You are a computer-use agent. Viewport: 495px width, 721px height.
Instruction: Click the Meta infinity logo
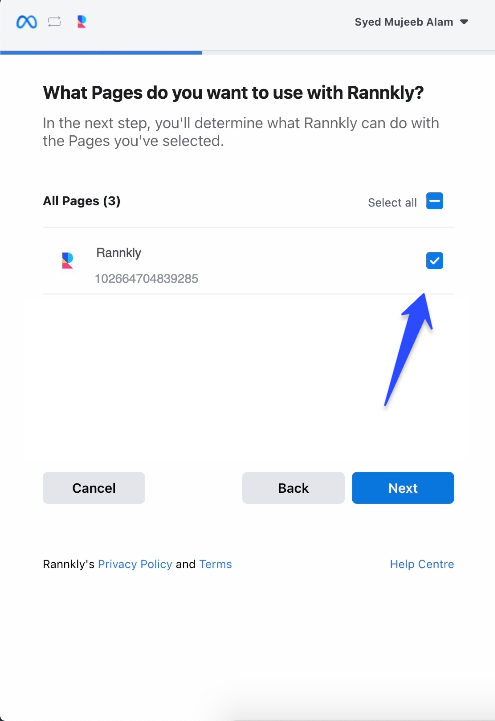[26, 22]
